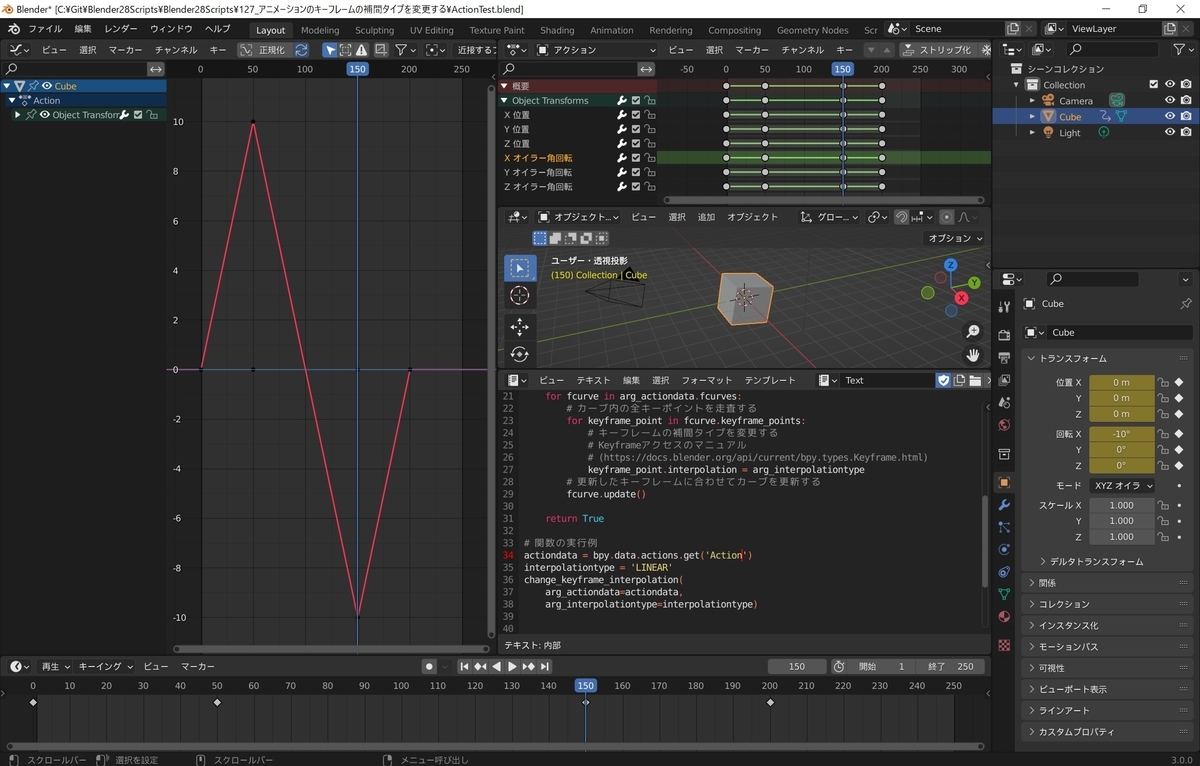Open the Physics properties tab
The image size is (1200, 766).
(1005, 549)
